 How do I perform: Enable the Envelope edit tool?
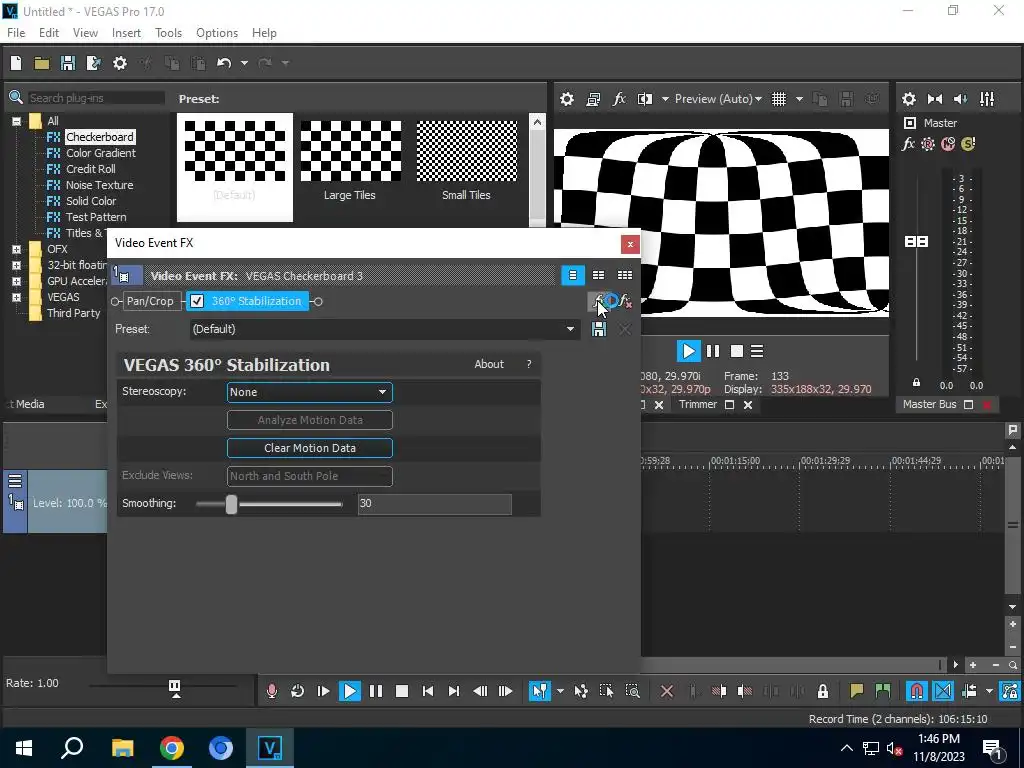coord(581,691)
